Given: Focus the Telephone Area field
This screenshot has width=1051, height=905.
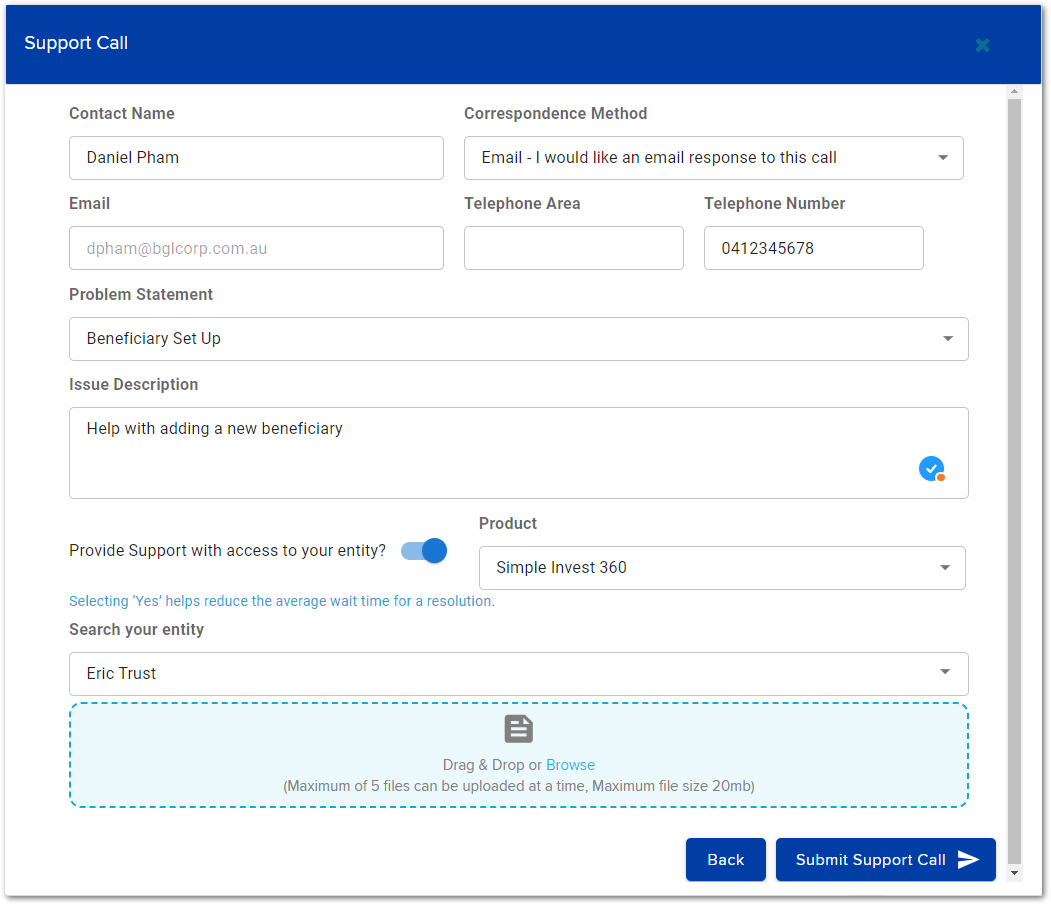Looking at the screenshot, I should pos(574,248).
